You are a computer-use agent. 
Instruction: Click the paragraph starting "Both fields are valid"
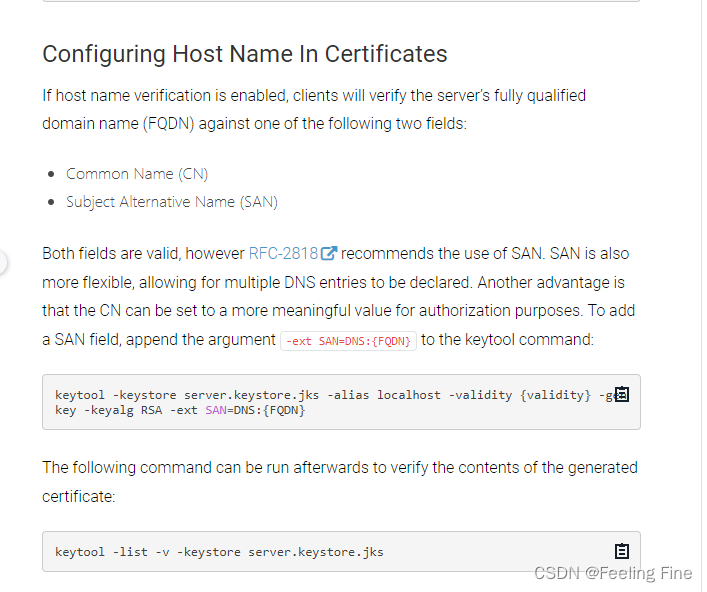[341, 298]
